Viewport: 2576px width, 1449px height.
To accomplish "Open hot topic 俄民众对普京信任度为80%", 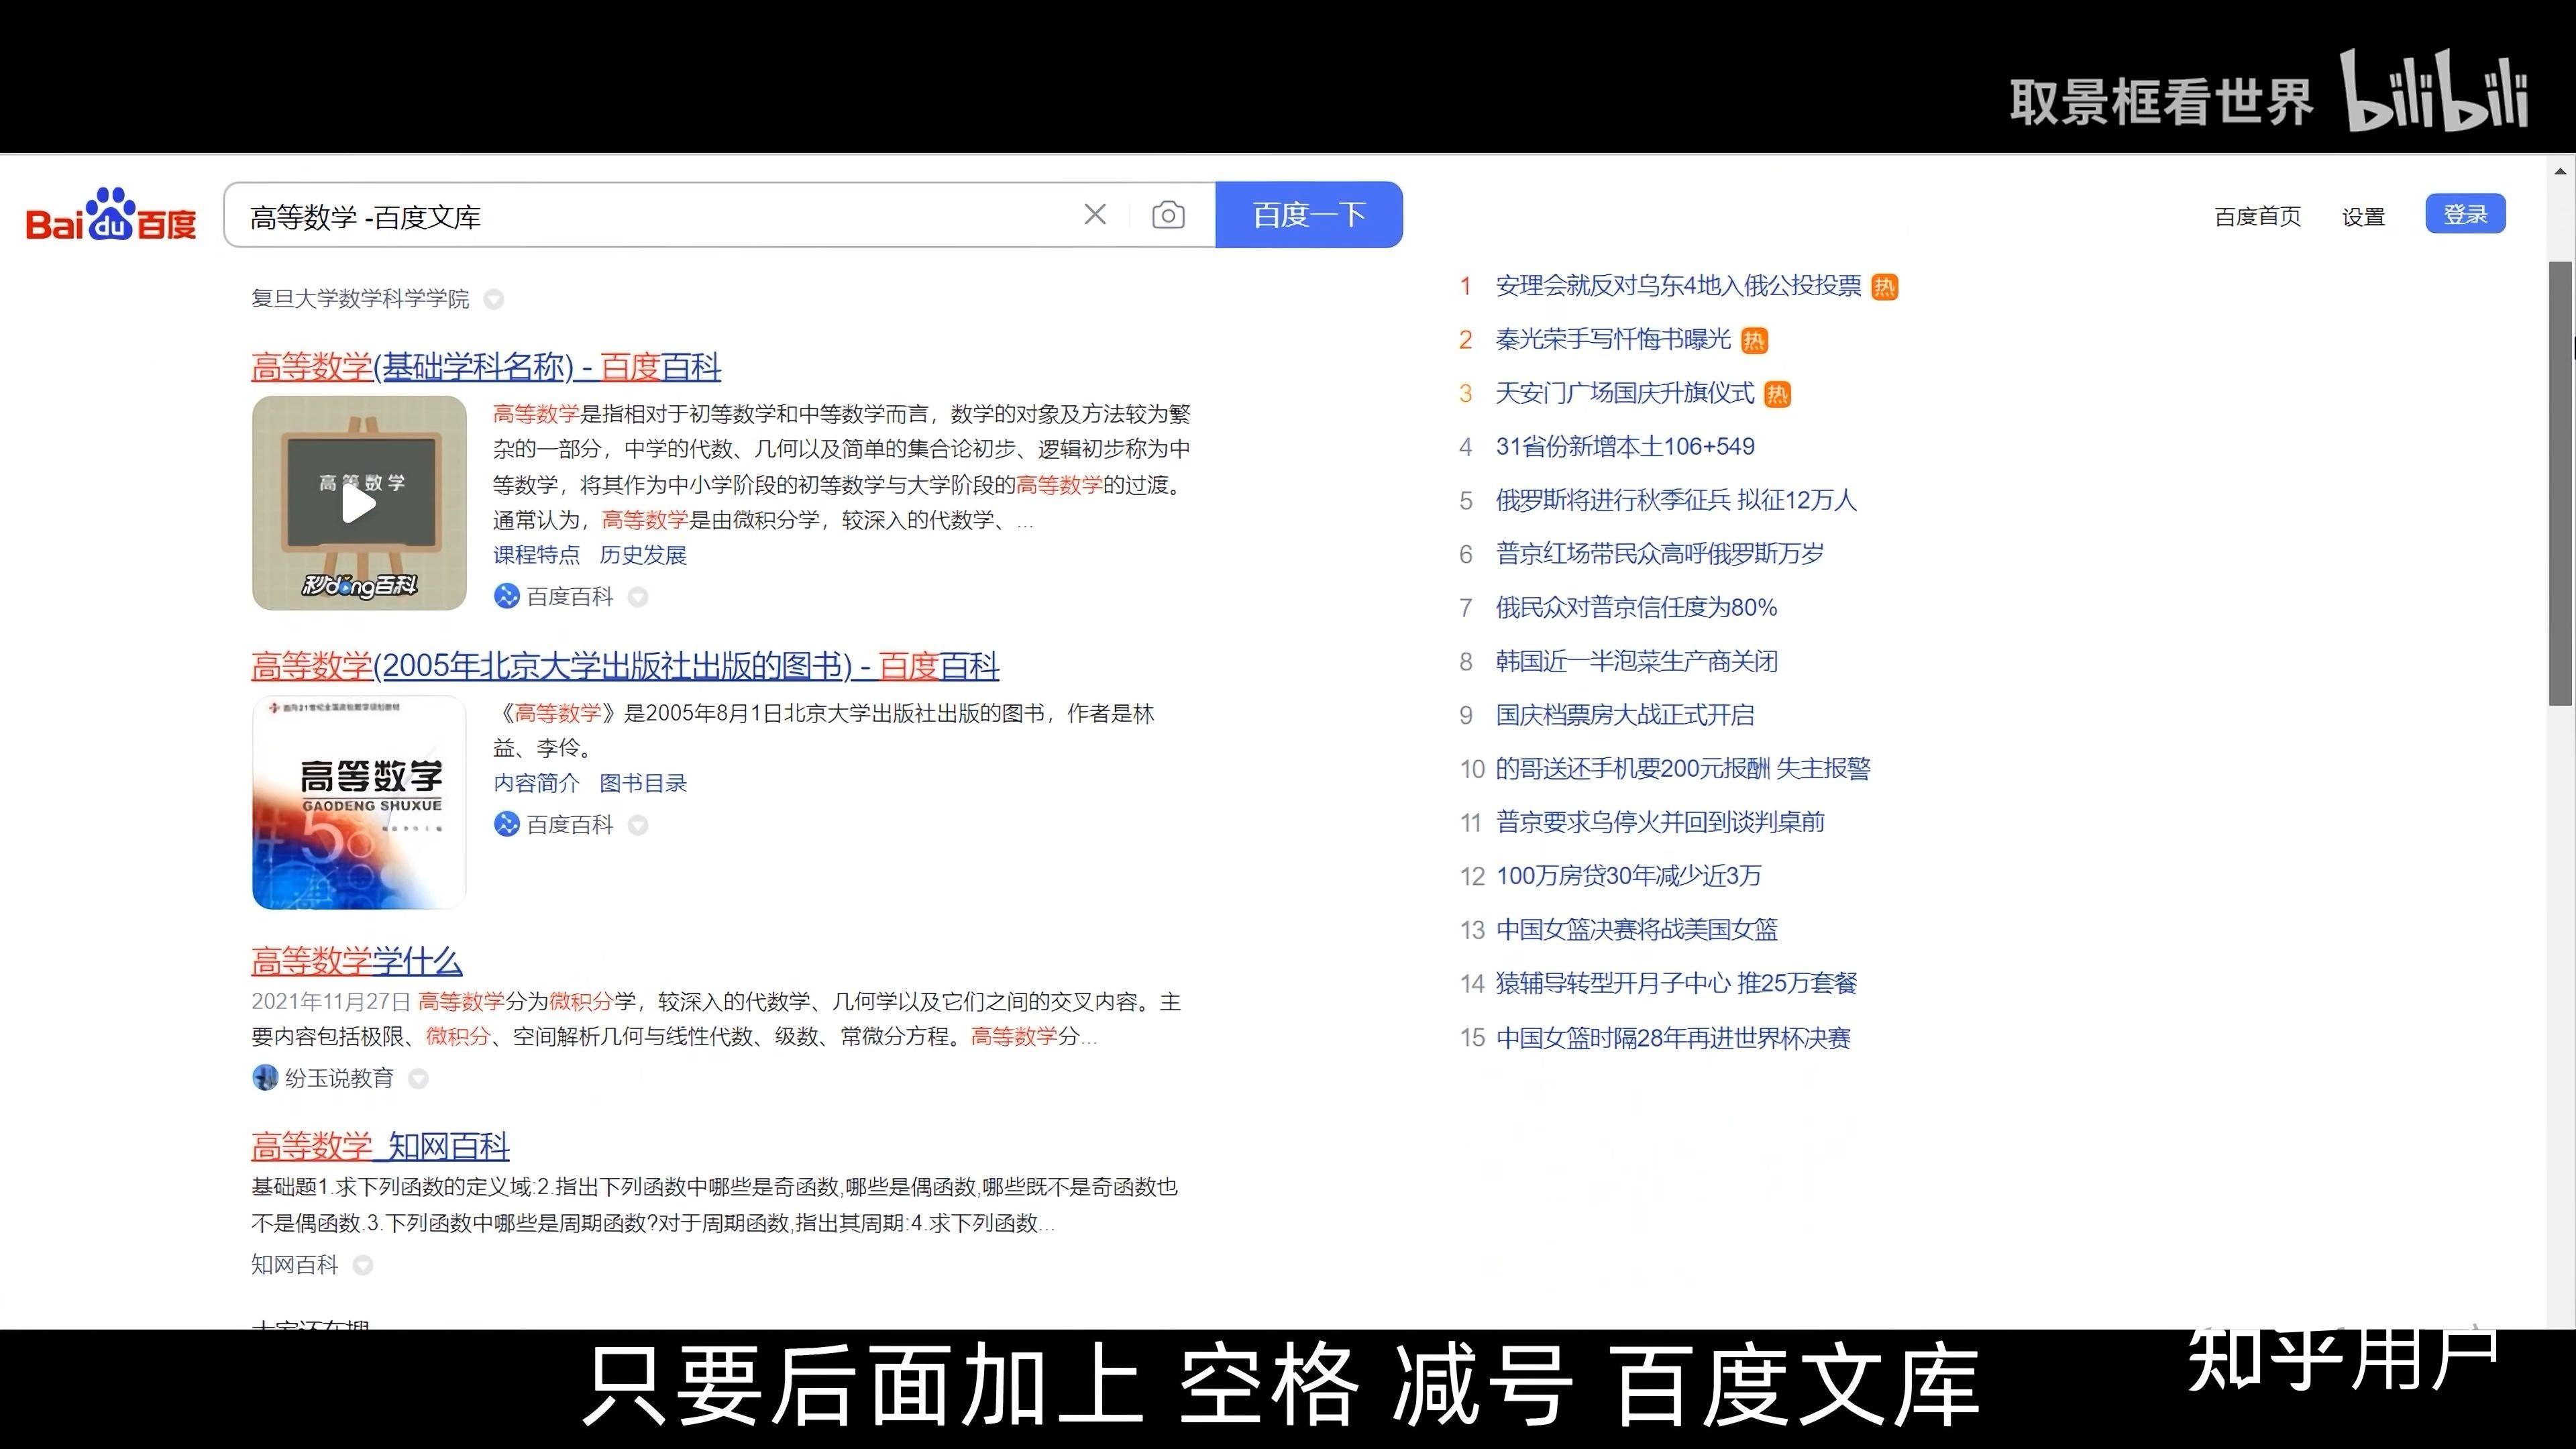I will click(x=1636, y=607).
